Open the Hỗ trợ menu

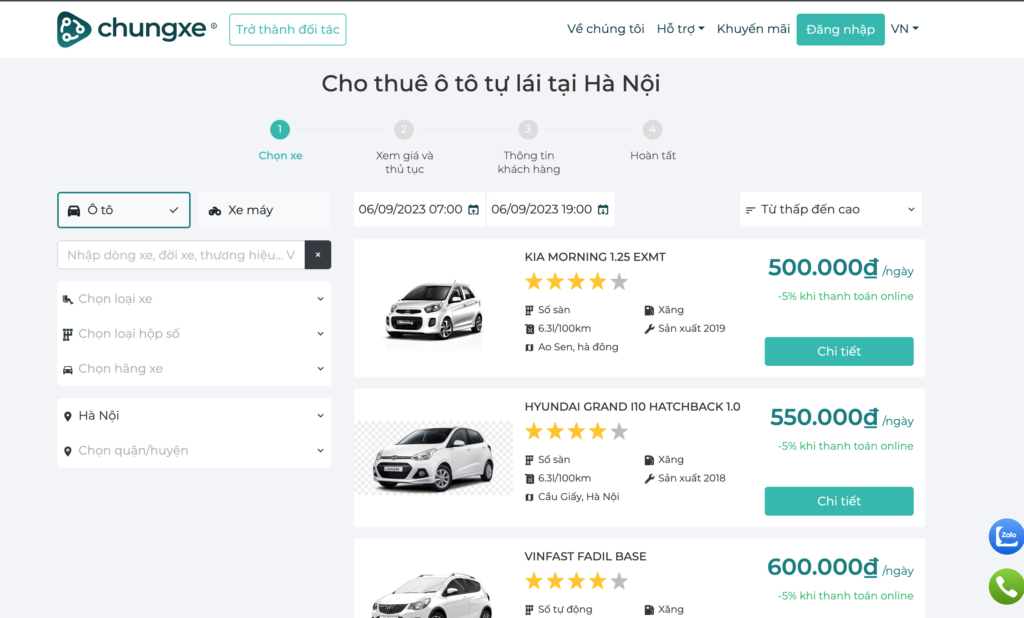680,29
